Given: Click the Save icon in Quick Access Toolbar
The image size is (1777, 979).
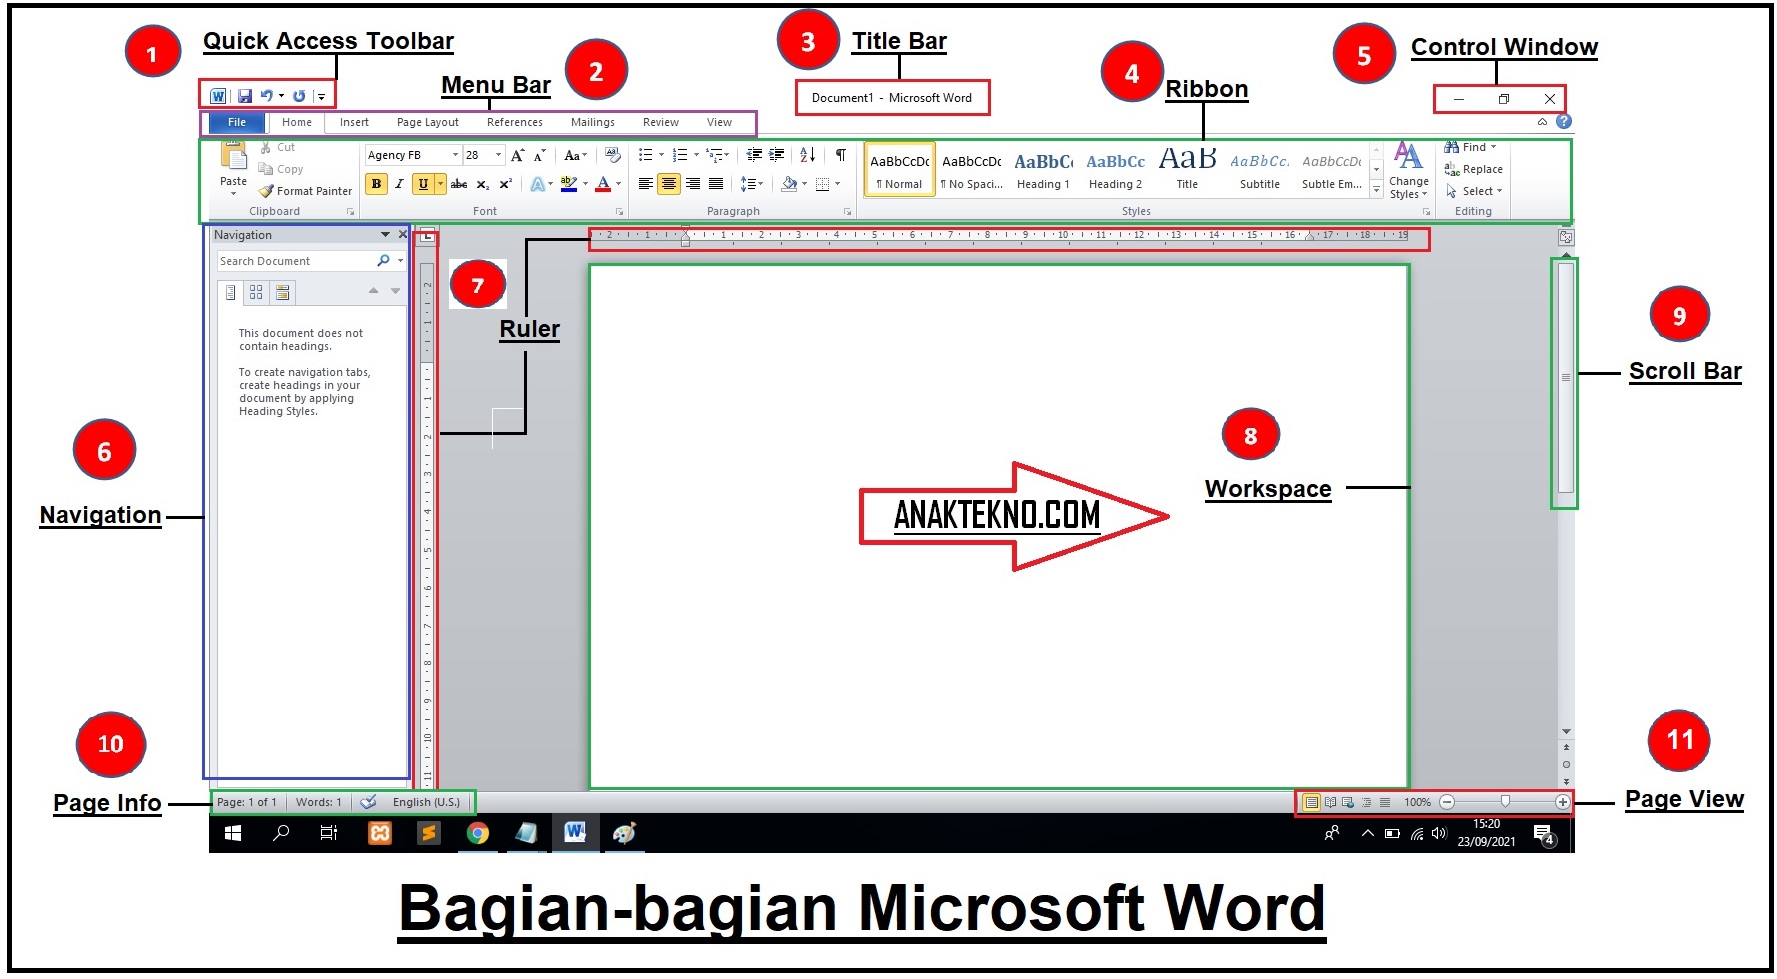Looking at the screenshot, I should [x=244, y=96].
